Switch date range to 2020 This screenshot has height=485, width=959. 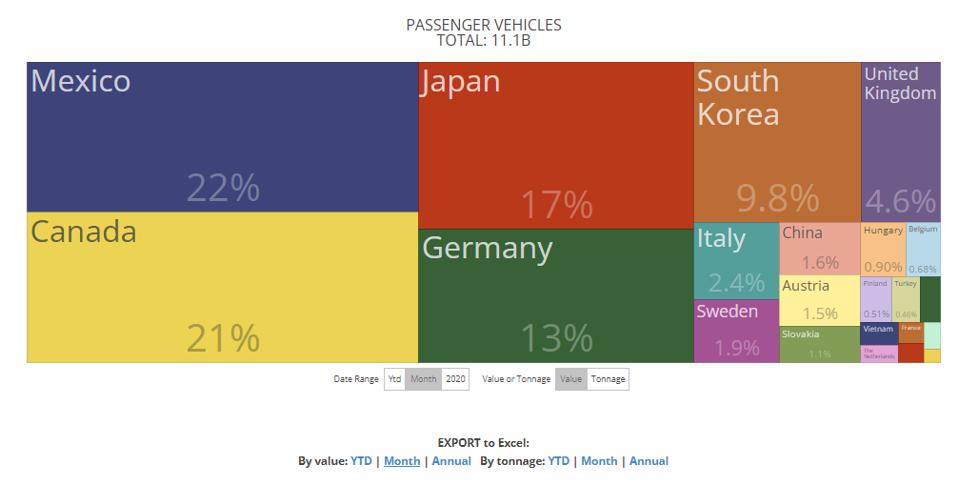tap(455, 379)
